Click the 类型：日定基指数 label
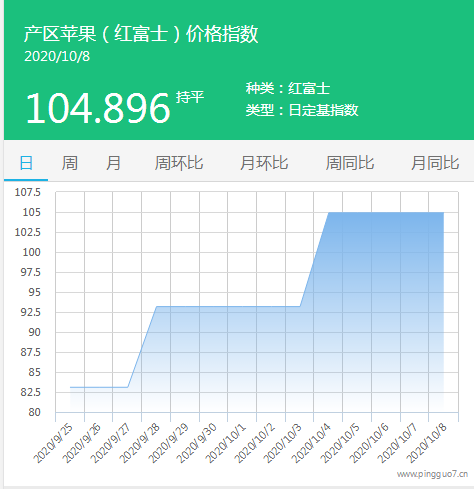The width and height of the screenshot is (474, 489). pos(302,110)
